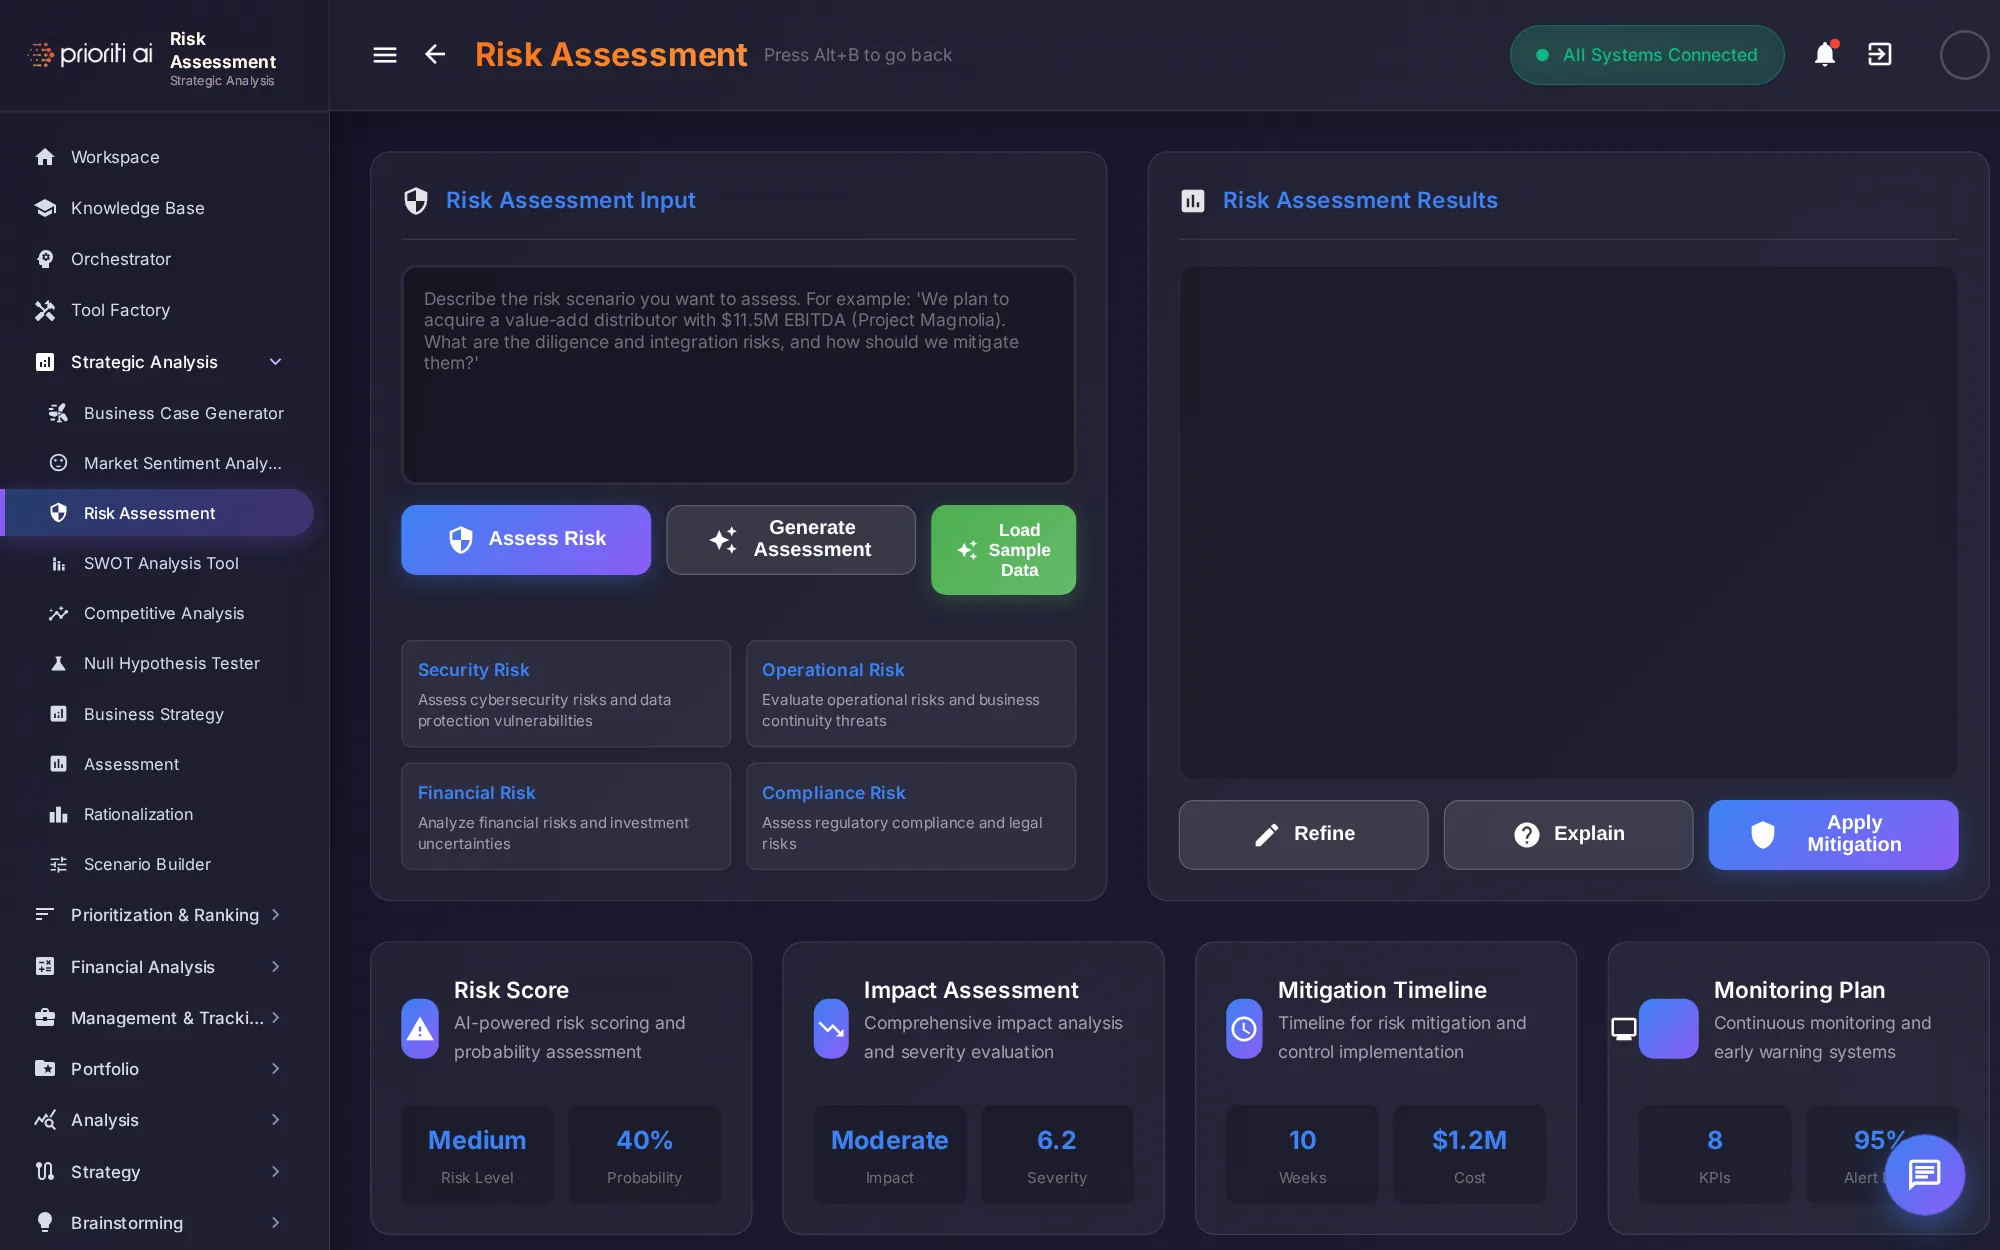Click the logout icon in header
This screenshot has height=1250, width=2000.
coord(1880,54)
